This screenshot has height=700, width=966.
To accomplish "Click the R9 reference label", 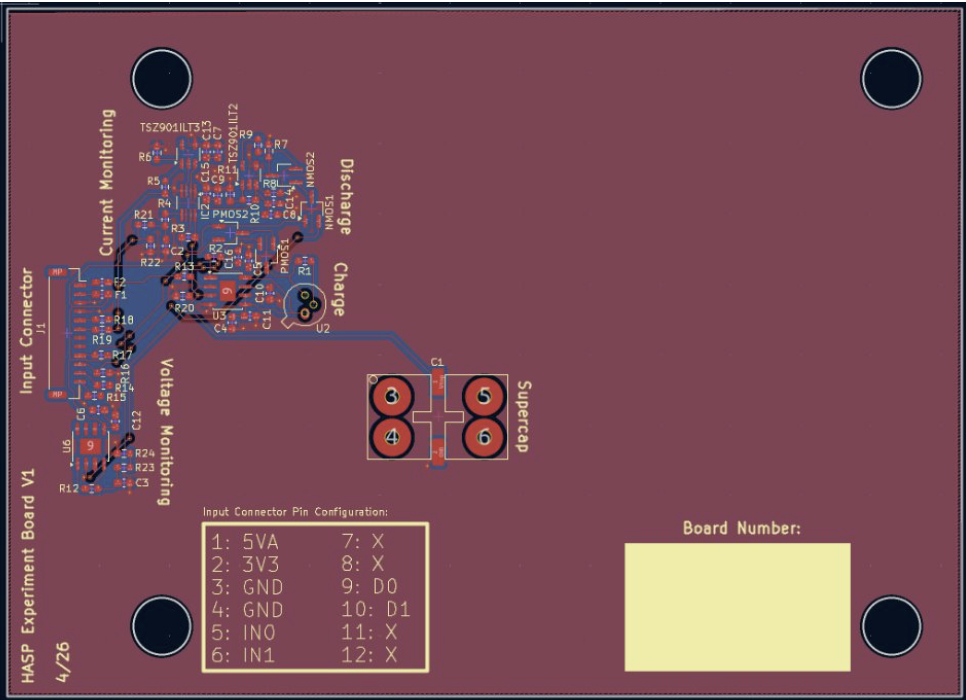I will pyautogui.click(x=246, y=134).
